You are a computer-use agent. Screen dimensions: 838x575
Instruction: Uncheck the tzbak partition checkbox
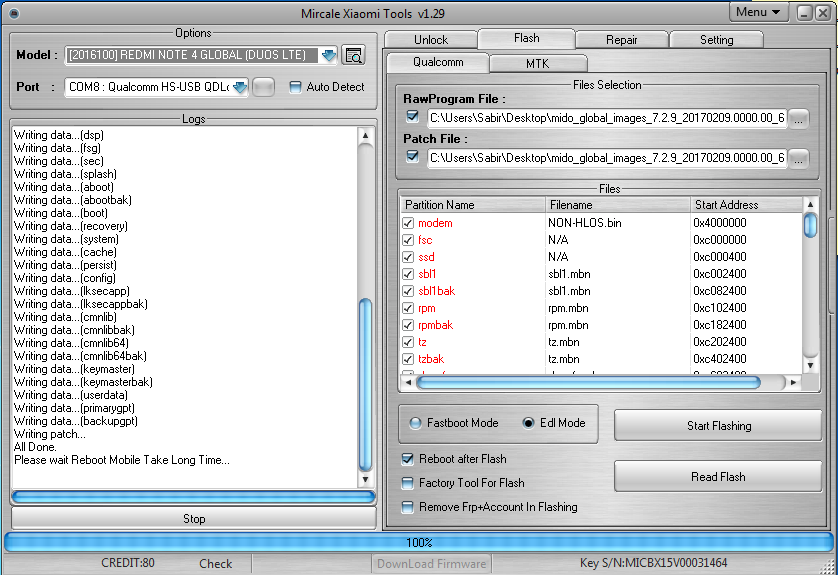[x=408, y=359]
